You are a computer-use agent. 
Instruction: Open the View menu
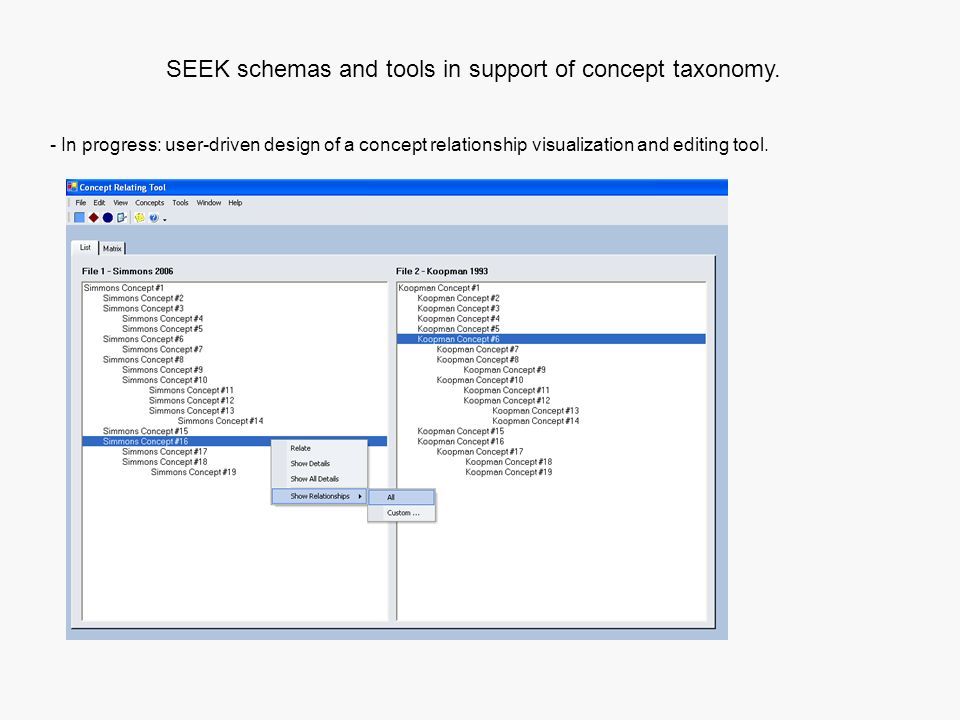tap(121, 203)
